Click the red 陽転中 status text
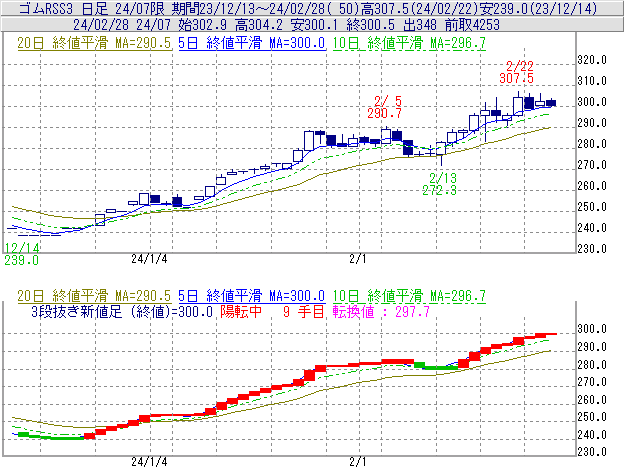The width and height of the screenshot is (624, 475). pyautogui.click(x=241, y=311)
